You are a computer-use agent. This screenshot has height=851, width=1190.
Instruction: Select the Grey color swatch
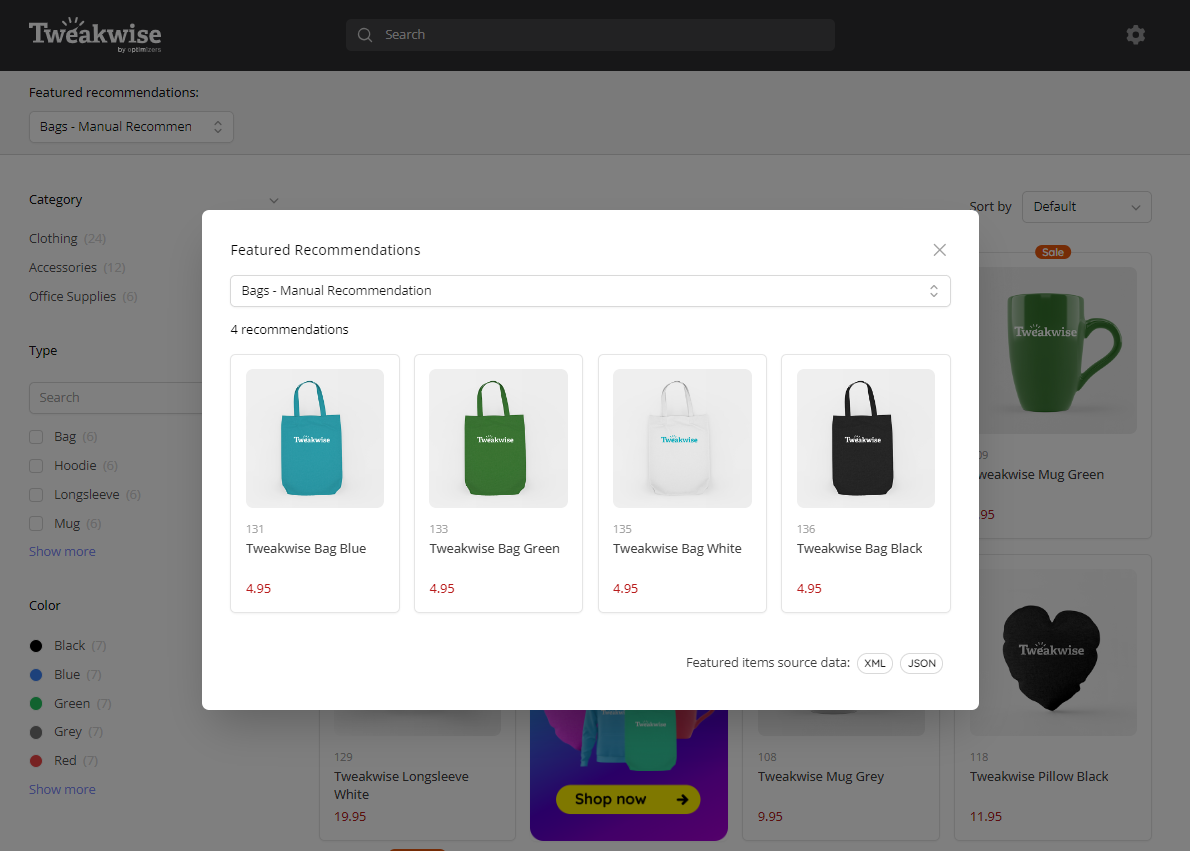pyautogui.click(x=36, y=732)
